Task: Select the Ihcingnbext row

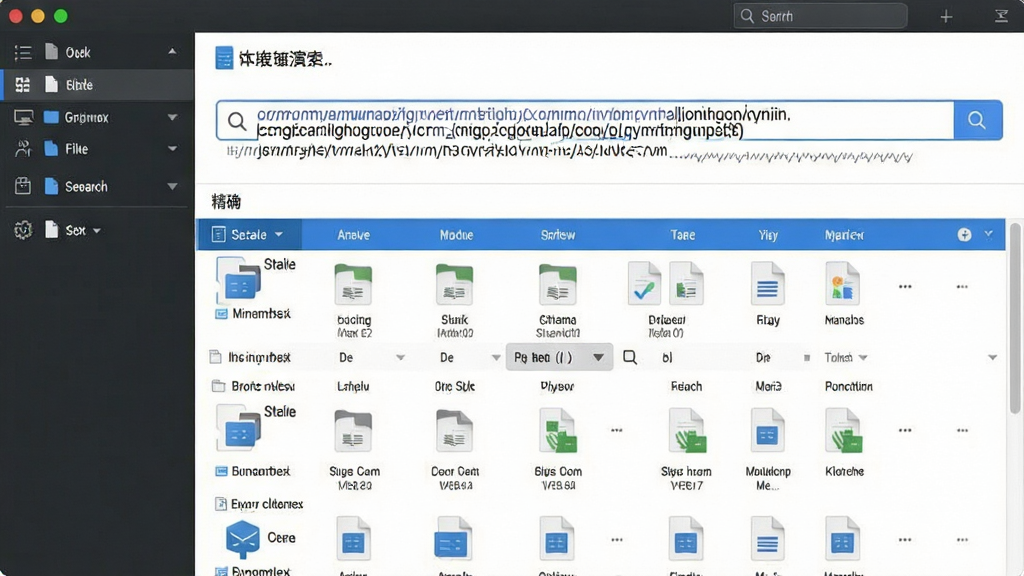Action: click(x=250, y=357)
